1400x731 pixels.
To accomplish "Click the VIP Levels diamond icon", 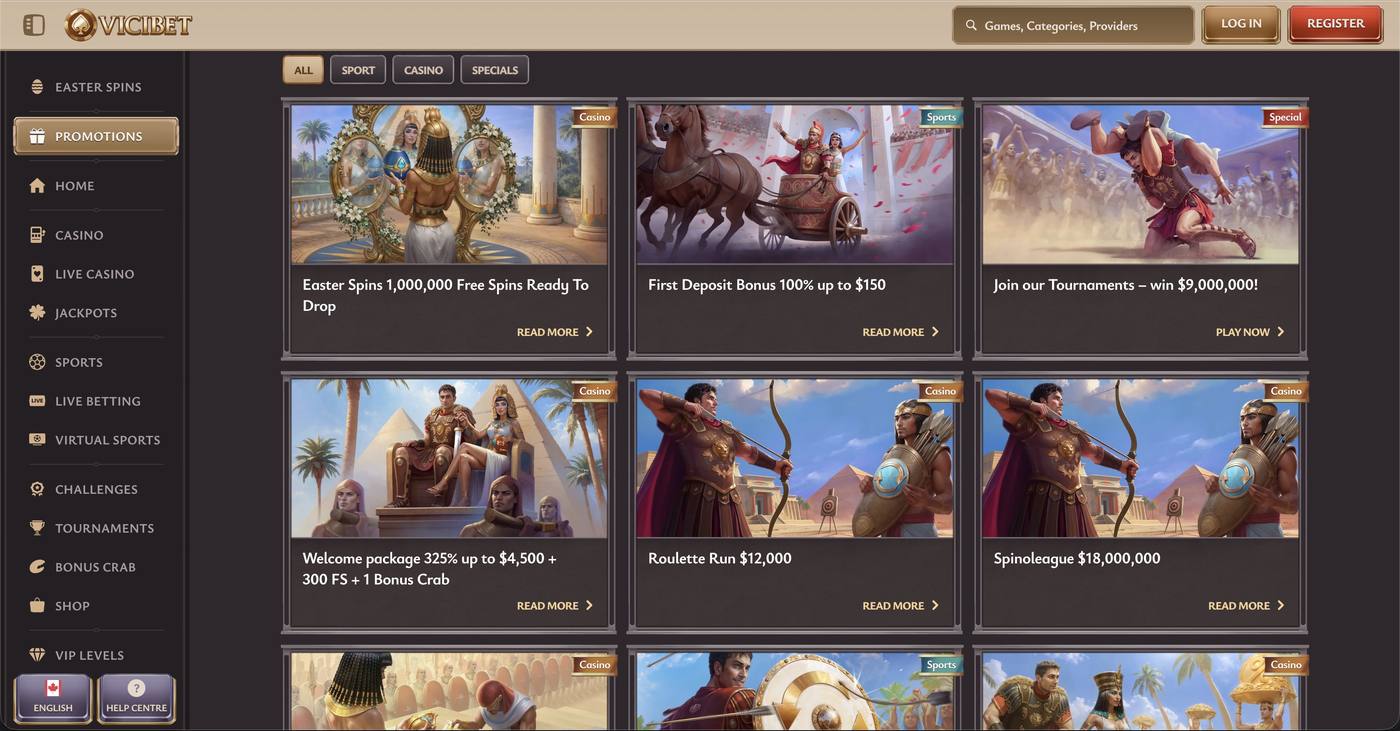I will coord(37,655).
